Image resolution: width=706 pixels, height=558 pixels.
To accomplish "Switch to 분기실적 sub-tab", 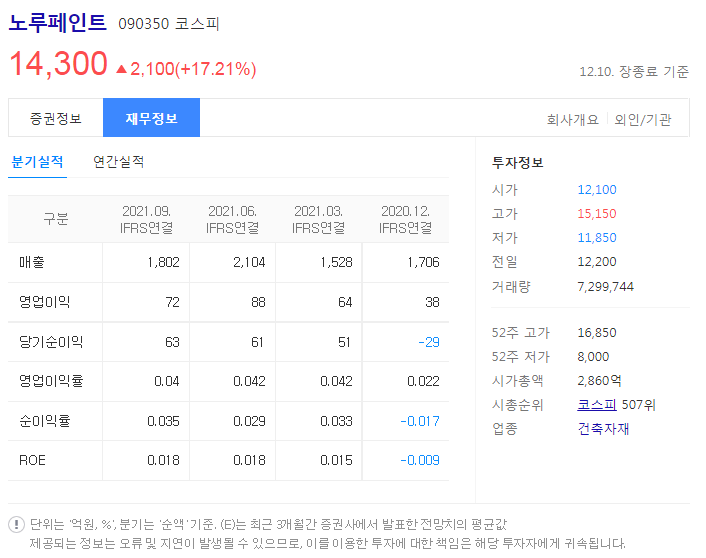I will tap(37, 162).
